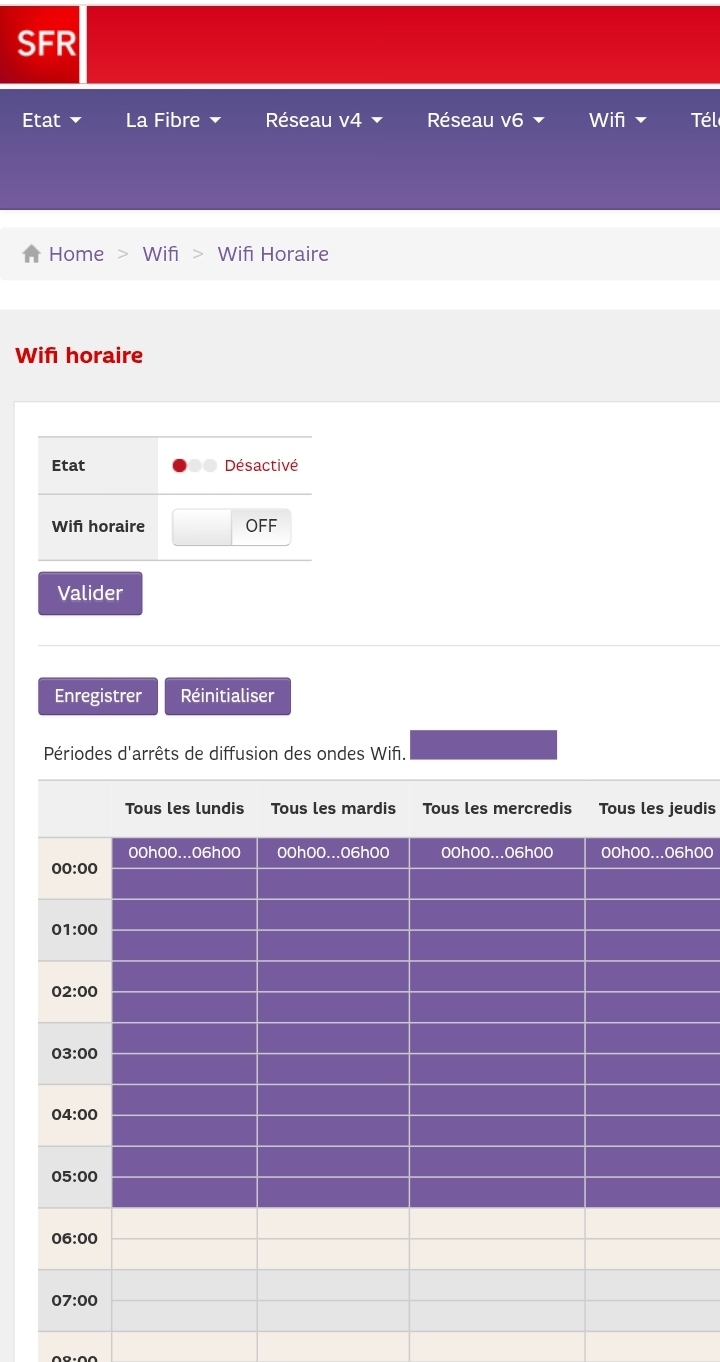Click the SFR logo
720x1362 pixels.
[44, 45]
